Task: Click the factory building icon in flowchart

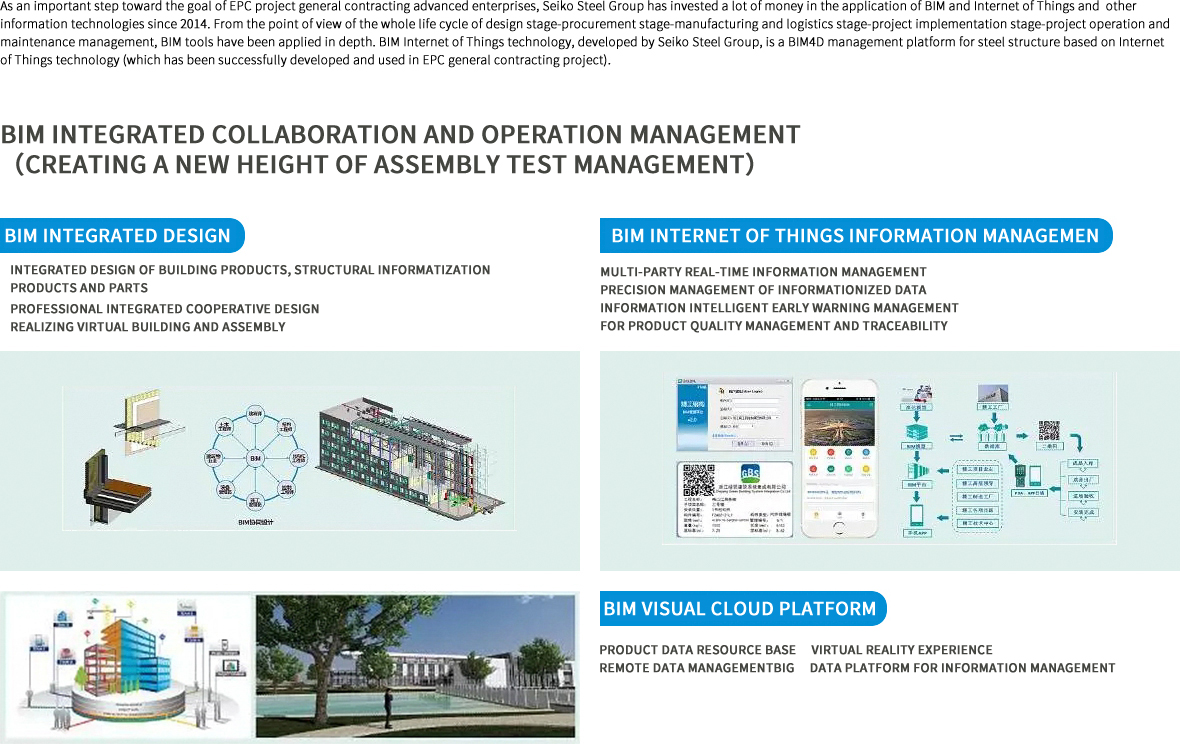Action: 993,395
